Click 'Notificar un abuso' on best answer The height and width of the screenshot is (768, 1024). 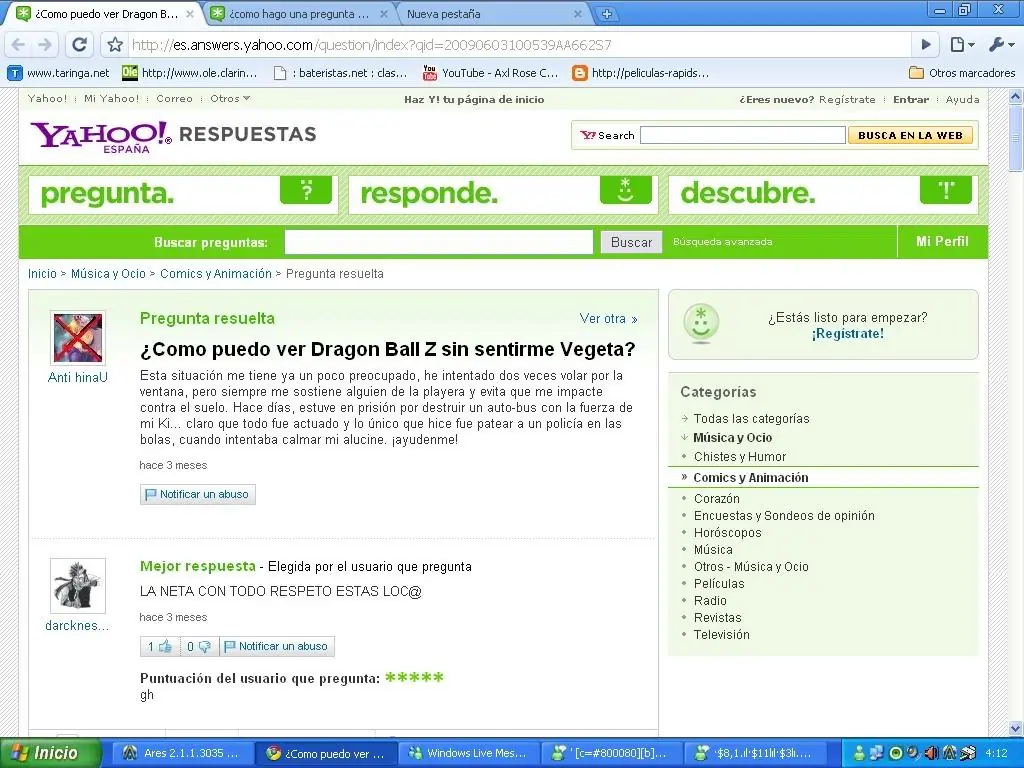pyautogui.click(x=277, y=647)
